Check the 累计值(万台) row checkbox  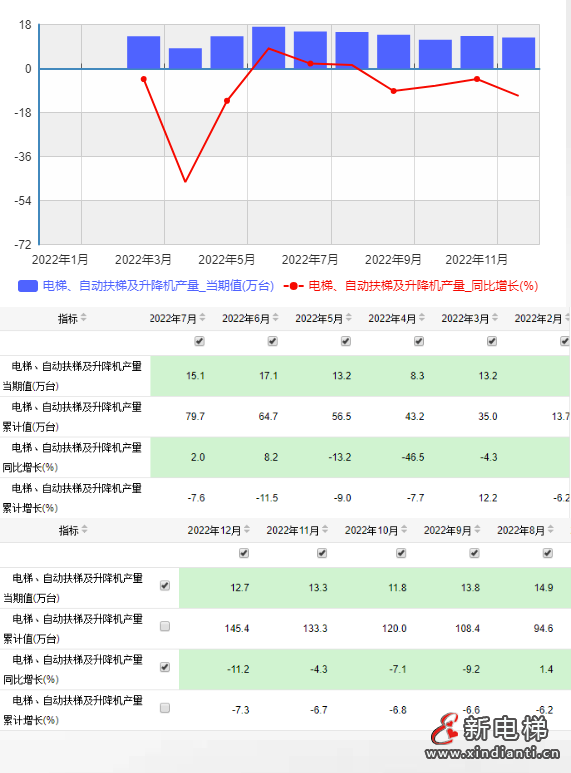coord(165,626)
